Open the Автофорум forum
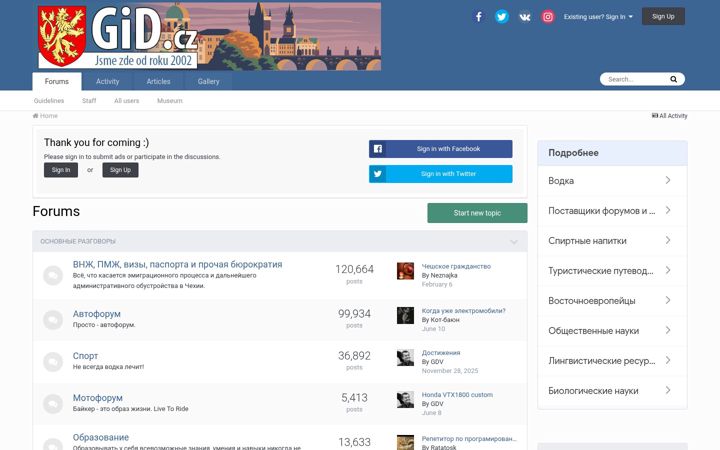This screenshot has width=720, height=450. (96, 314)
